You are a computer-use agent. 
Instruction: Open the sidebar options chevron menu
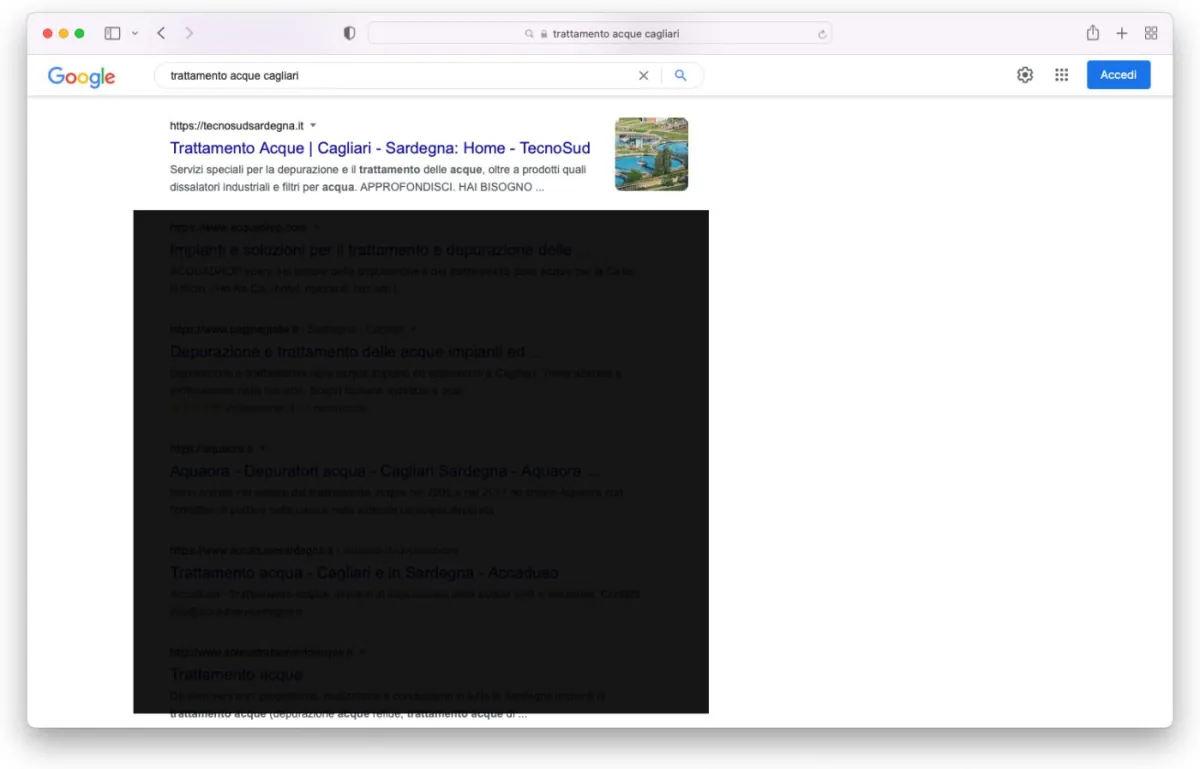point(135,33)
